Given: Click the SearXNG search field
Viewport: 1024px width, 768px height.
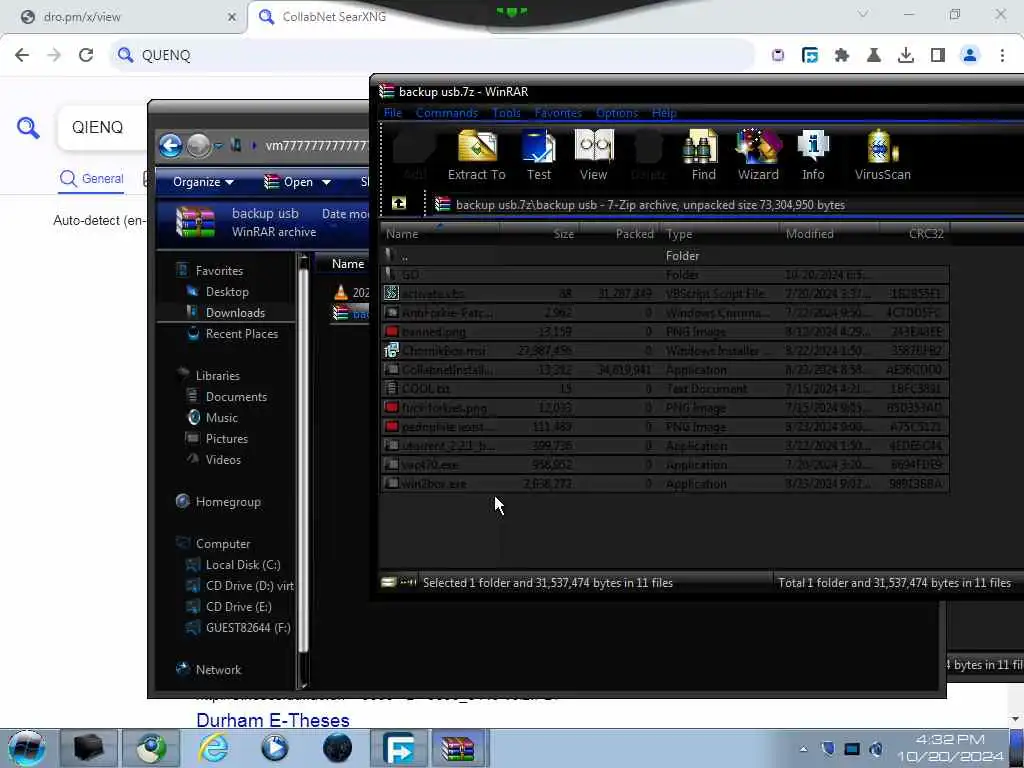Looking at the screenshot, I should pyautogui.click(x=104, y=127).
